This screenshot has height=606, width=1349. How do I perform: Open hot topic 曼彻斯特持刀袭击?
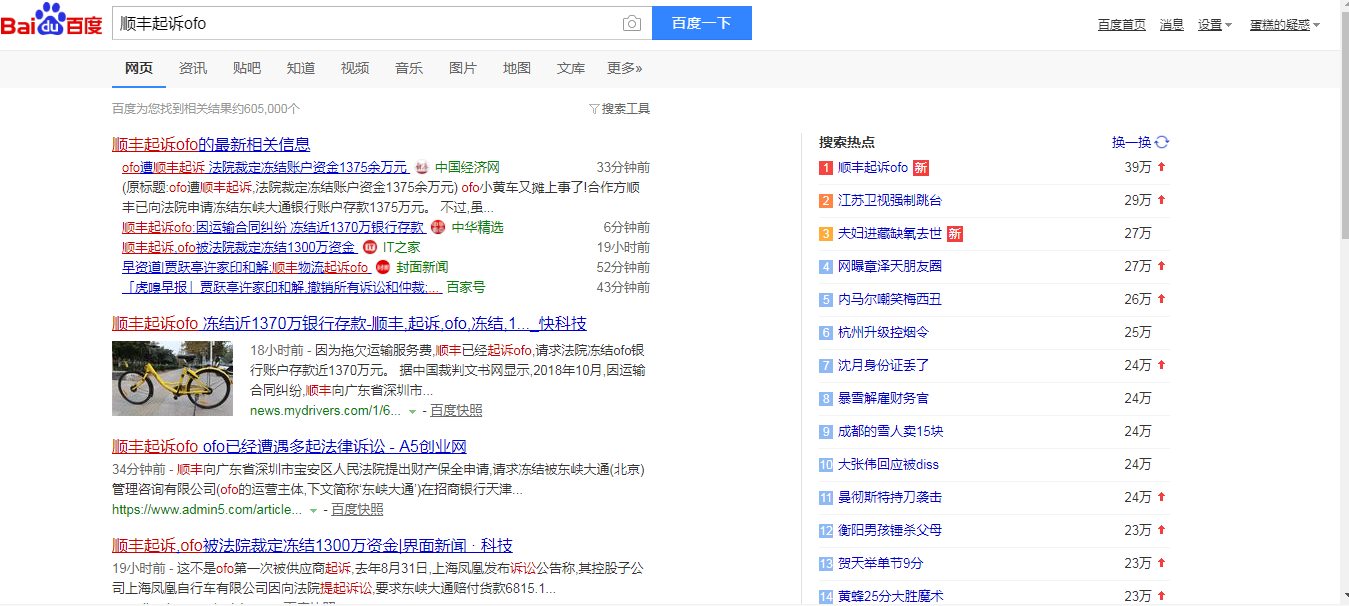tap(890, 498)
